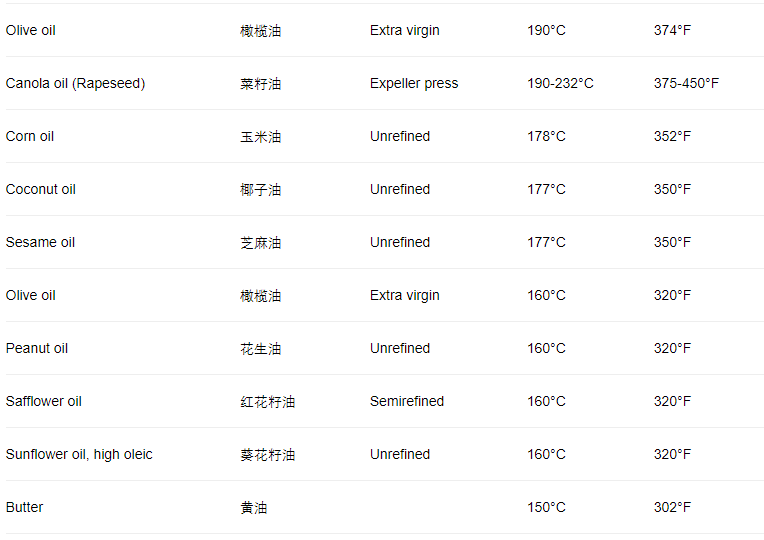Select the Chinese name 黄油 beside Butter
764x540 pixels.
click(x=253, y=508)
